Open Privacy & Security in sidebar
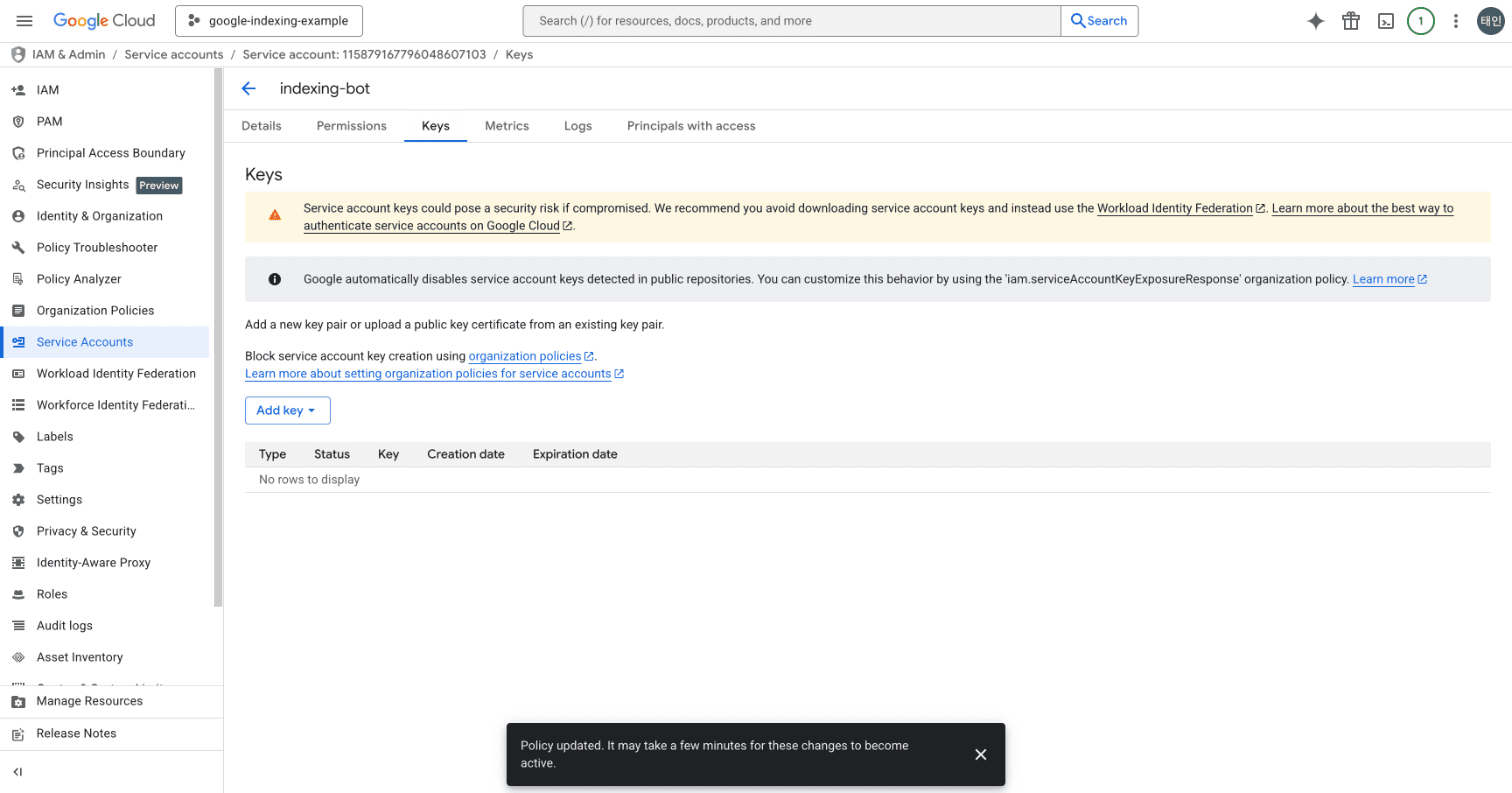 click(105, 531)
